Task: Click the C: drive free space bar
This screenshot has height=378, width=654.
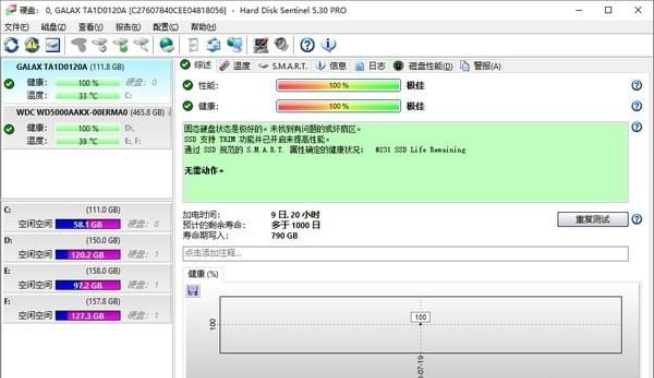Action: tap(88, 224)
